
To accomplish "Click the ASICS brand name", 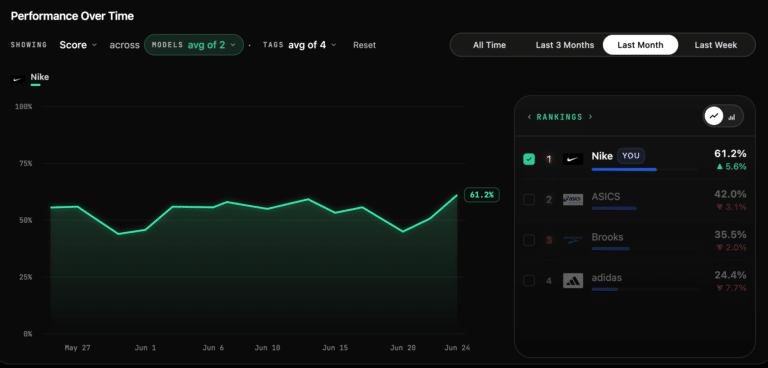I will (x=606, y=196).
